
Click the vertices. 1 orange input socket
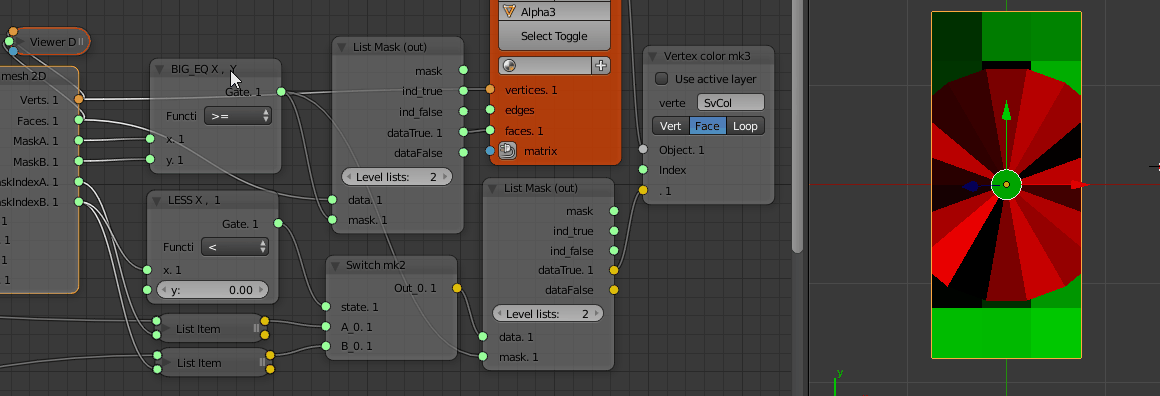coord(490,90)
